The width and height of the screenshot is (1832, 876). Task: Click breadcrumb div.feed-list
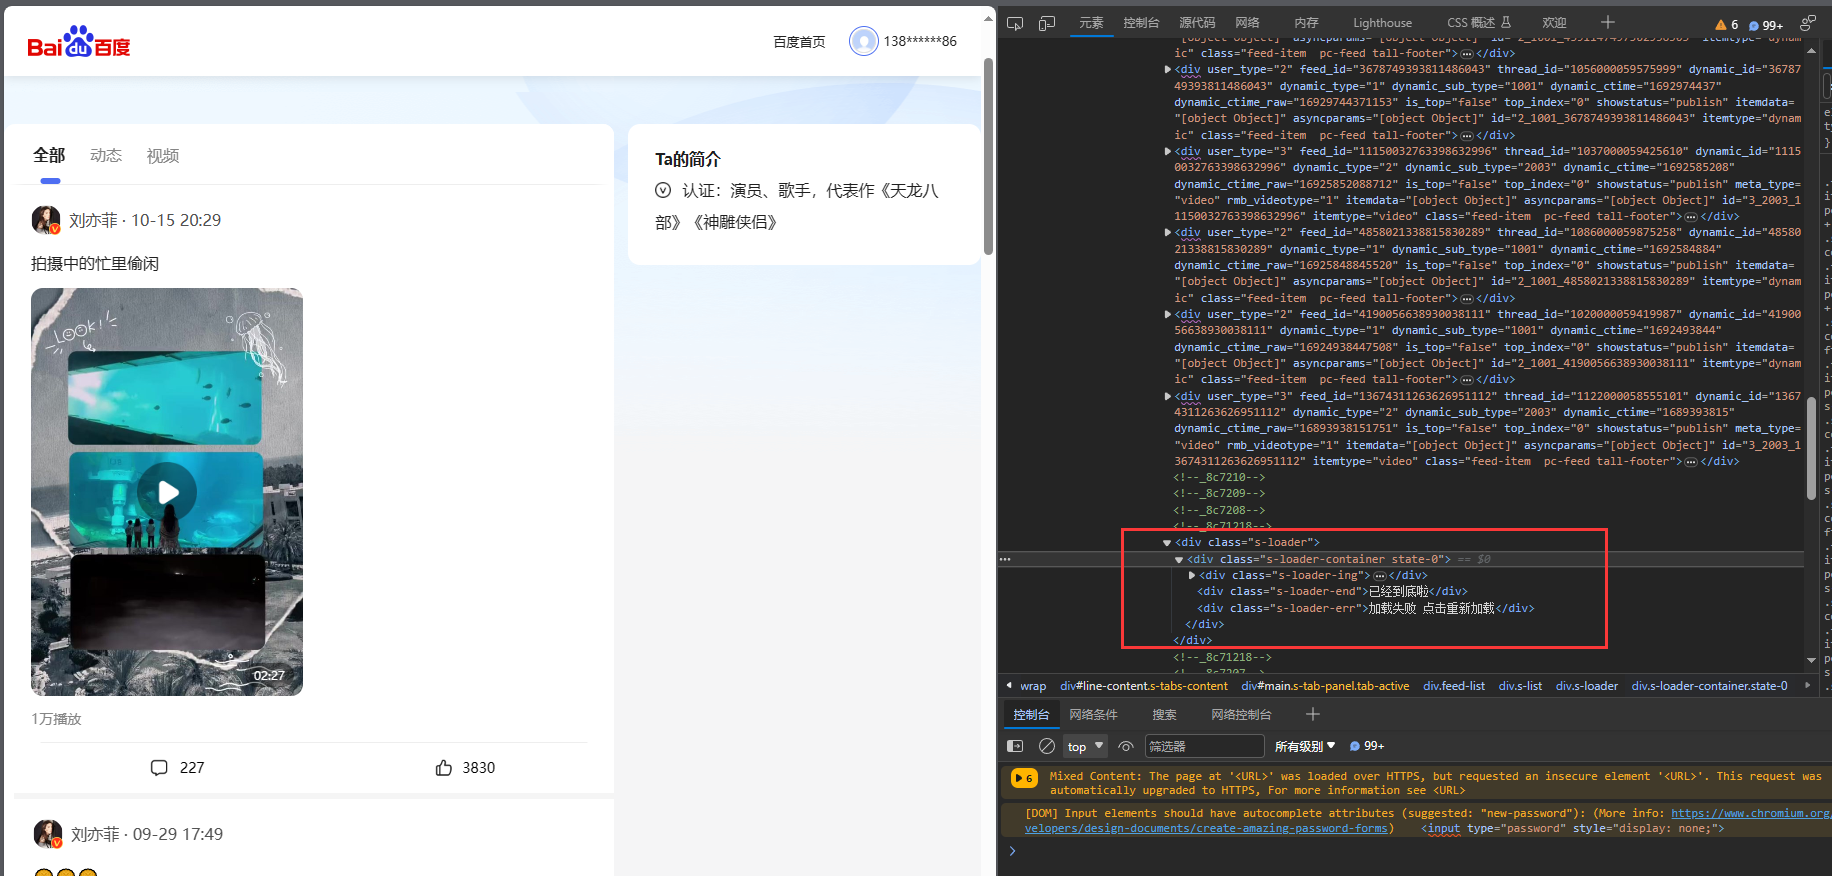[1454, 686]
